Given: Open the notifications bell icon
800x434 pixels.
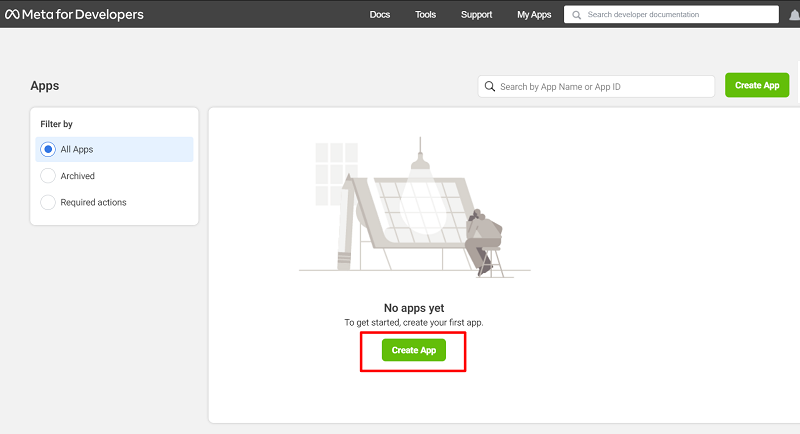Looking at the screenshot, I should [795, 15].
